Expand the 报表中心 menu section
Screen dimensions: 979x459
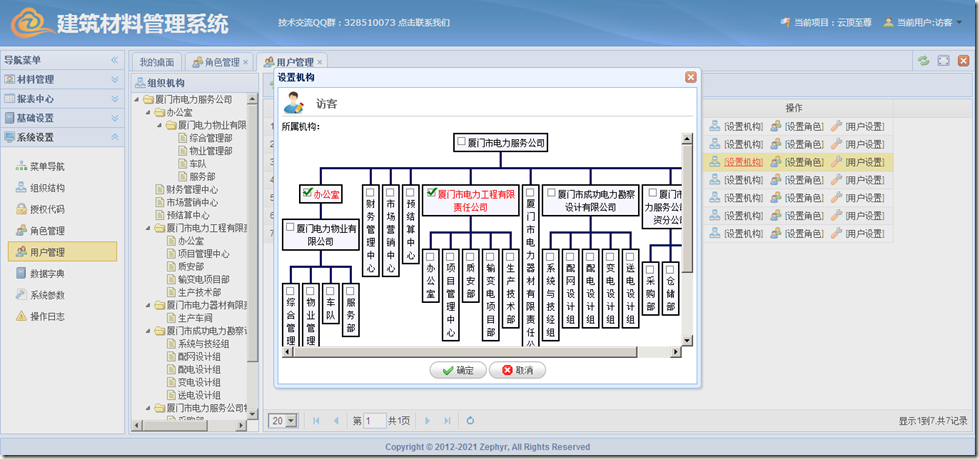[x=60, y=98]
